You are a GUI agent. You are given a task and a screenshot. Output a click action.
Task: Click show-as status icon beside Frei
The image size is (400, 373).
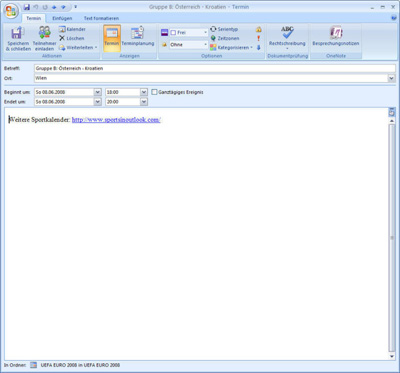tap(164, 33)
